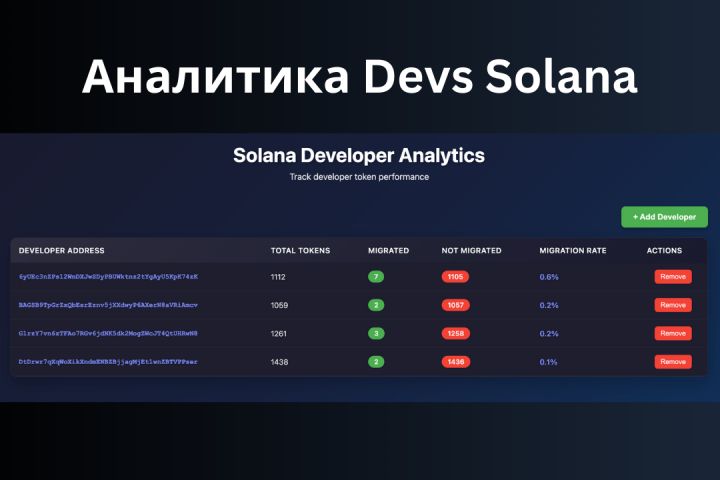The image size is (720, 480).
Task: Click the green migrated badge showing 3
Action: click(376, 333)
